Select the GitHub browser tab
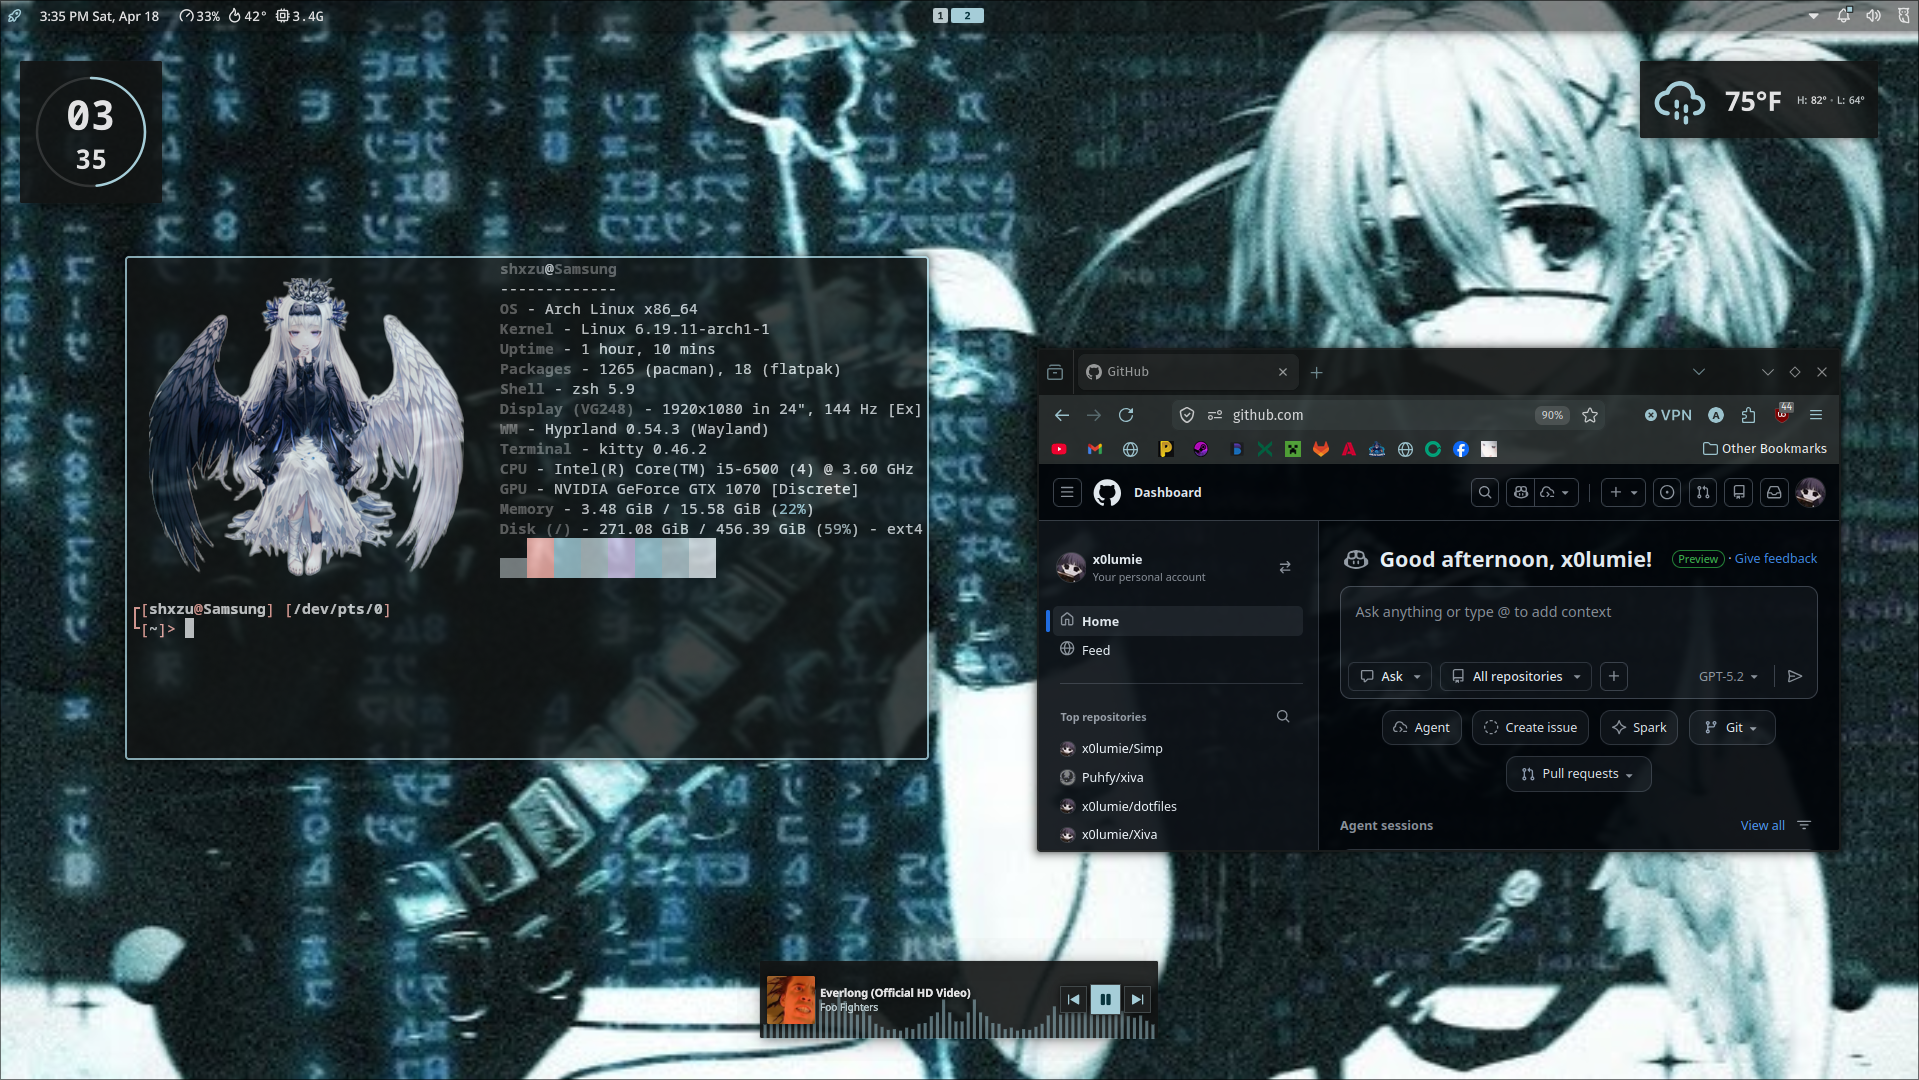This screenshot has height=1080, width=1919. [x=1187, y=372]
